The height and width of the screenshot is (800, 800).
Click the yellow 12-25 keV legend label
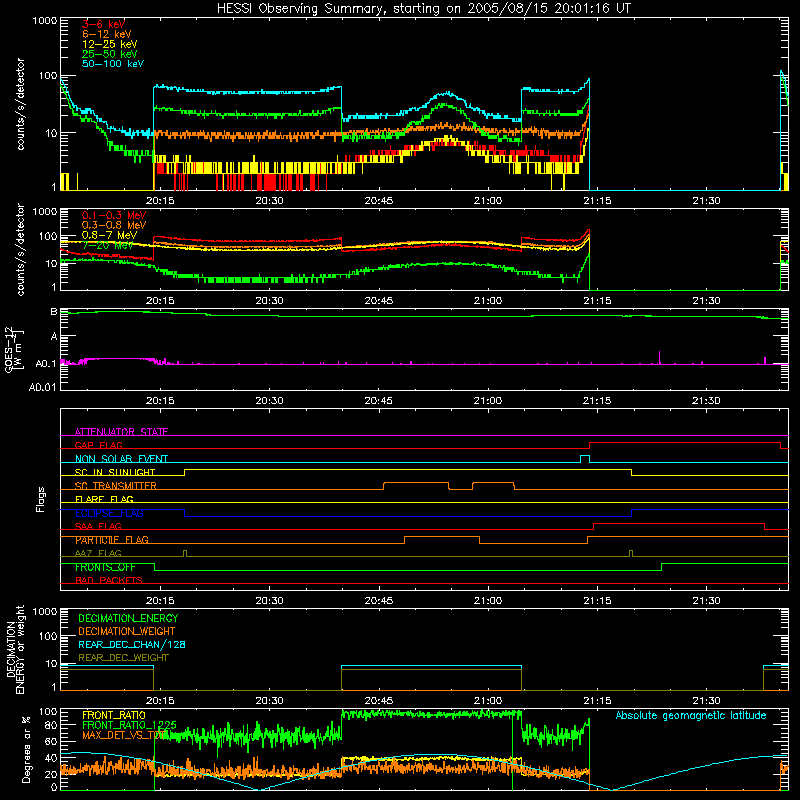pyautogui.click(x=110, y=44)
